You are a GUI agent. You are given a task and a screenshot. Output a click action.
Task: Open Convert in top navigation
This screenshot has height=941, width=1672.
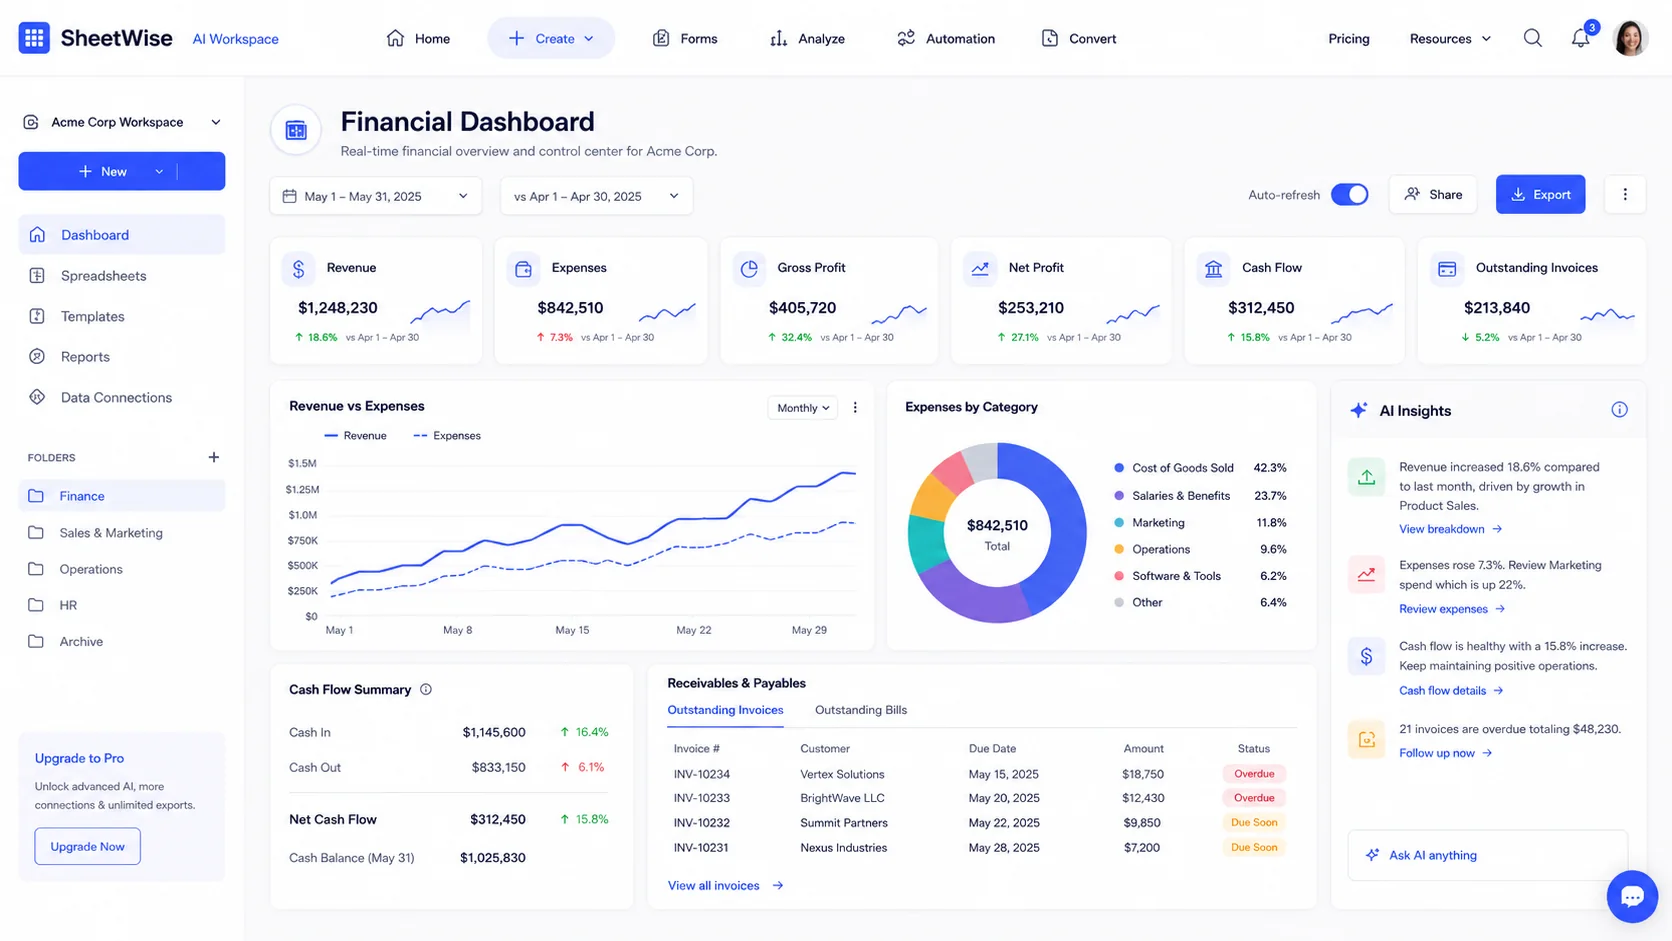pos(1079,38)
